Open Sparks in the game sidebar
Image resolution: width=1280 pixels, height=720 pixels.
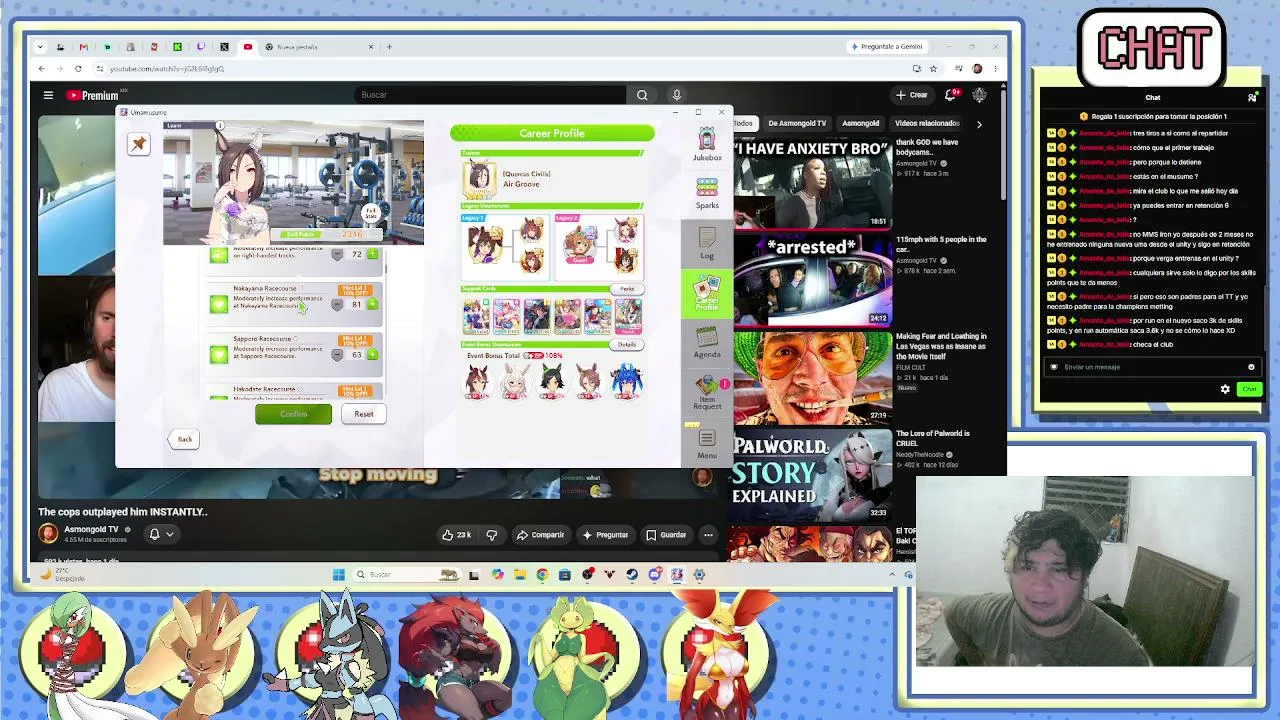pos(707,193)
